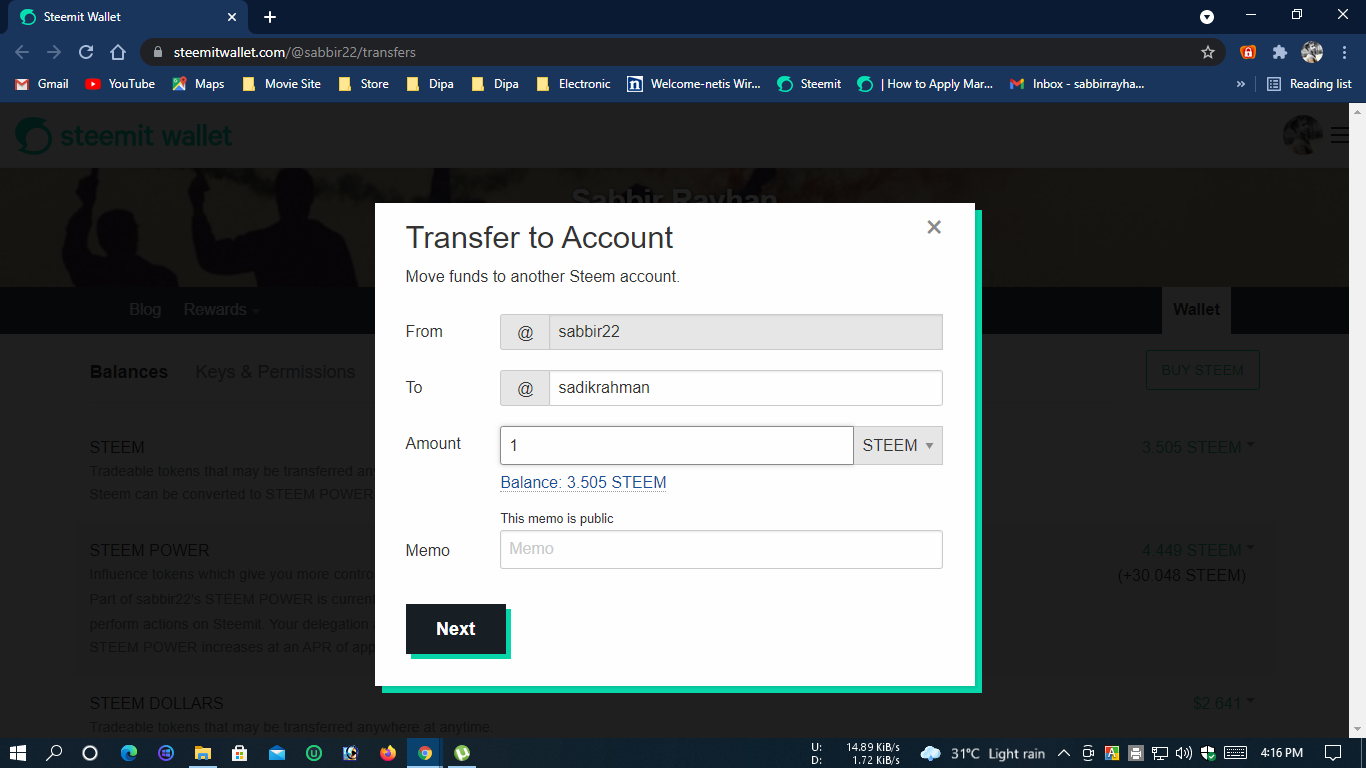The height and width of the screenshot is (768, 1366).
Task: Show more bookmarks with the chevron
Action: (x=1241, y=84)
